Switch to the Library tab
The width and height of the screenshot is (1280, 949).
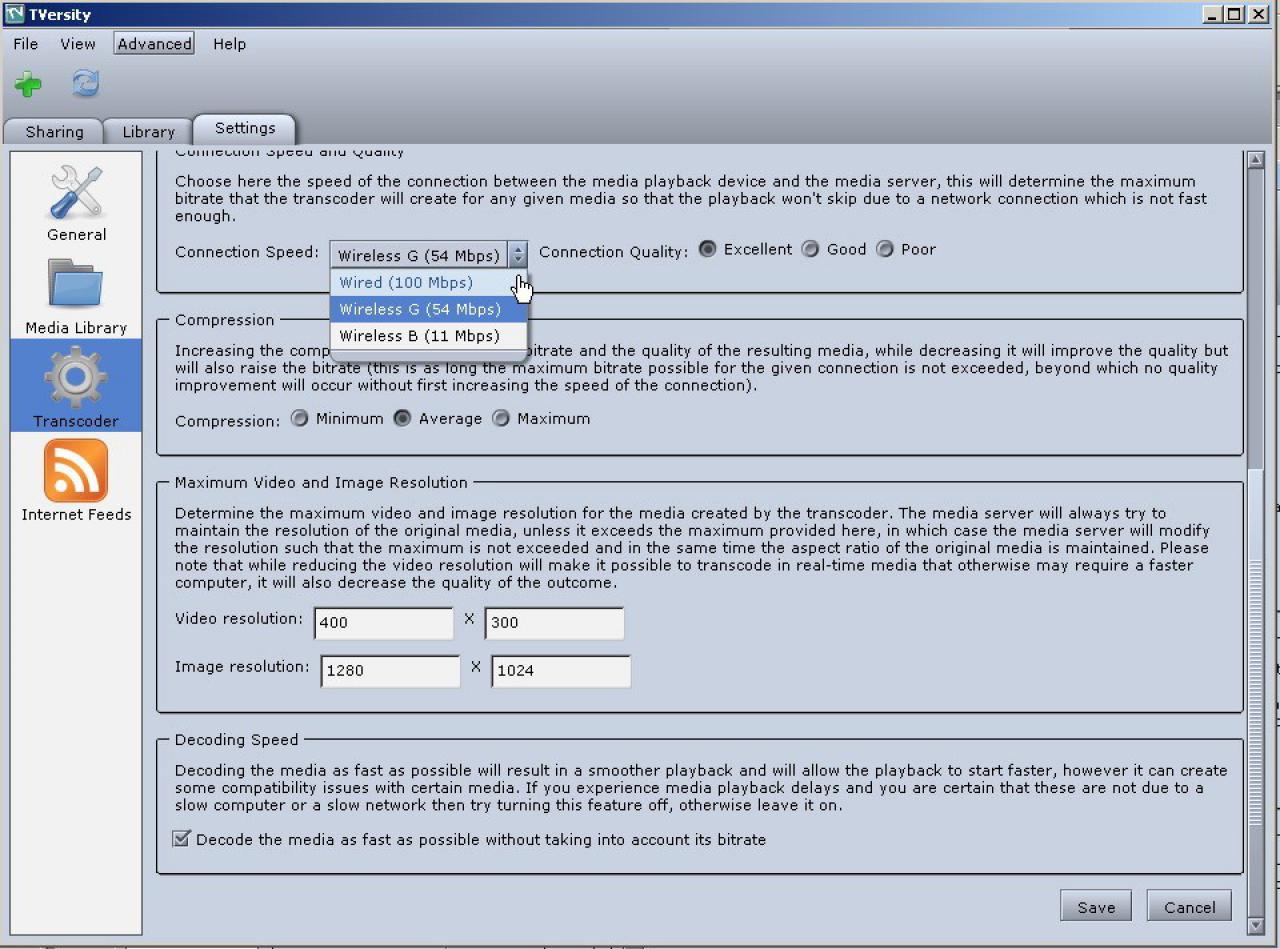[x=148, y=132]
